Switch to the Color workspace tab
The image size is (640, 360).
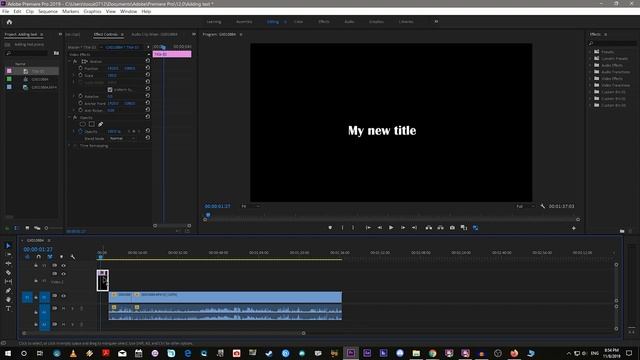pos(298,22)
